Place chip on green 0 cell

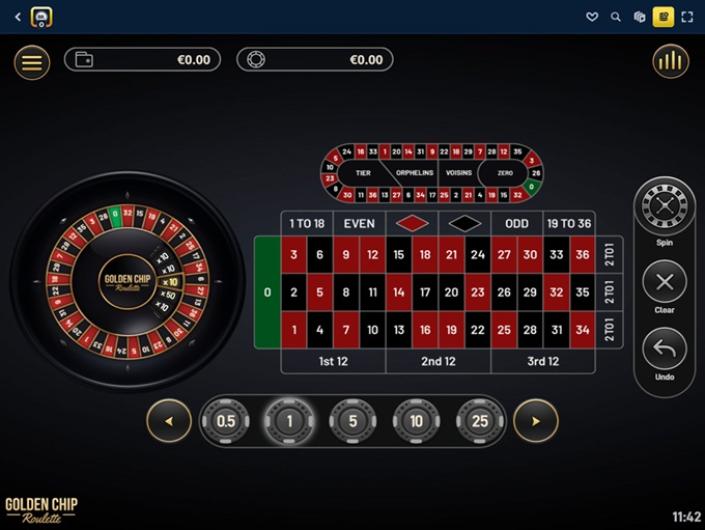[268, 292]
